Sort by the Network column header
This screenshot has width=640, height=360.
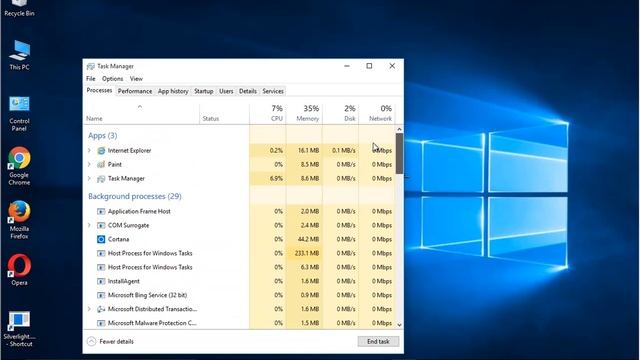point(377,113)
